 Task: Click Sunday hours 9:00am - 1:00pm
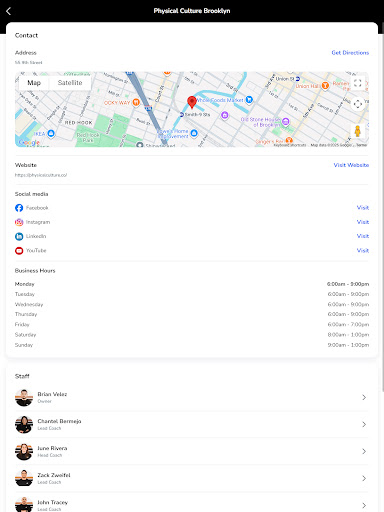348,345
